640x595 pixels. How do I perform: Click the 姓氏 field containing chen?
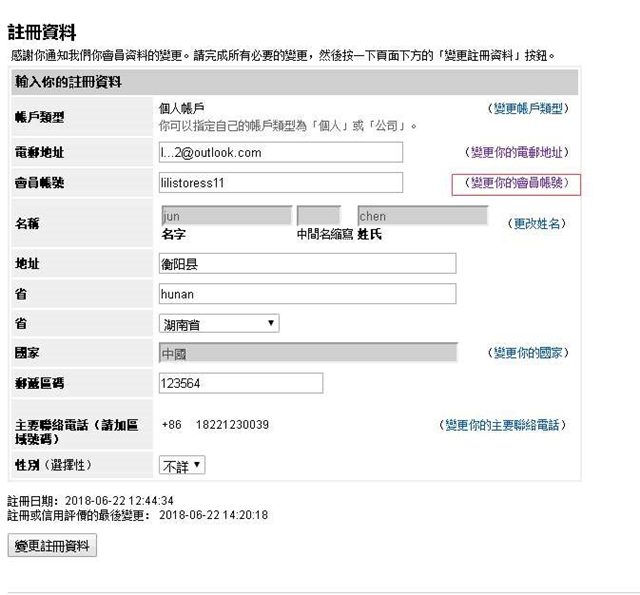[x=422, y=216]
